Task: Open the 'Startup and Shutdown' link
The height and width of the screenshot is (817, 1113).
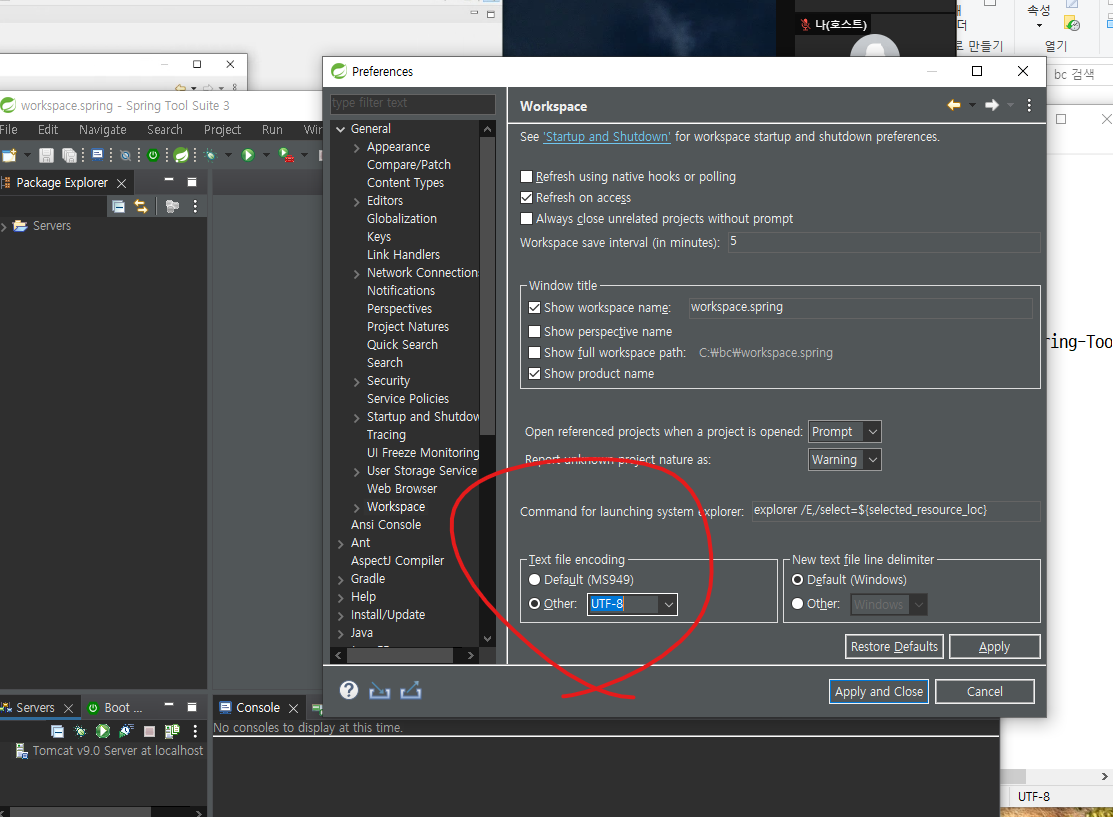Action: (607, 136)
